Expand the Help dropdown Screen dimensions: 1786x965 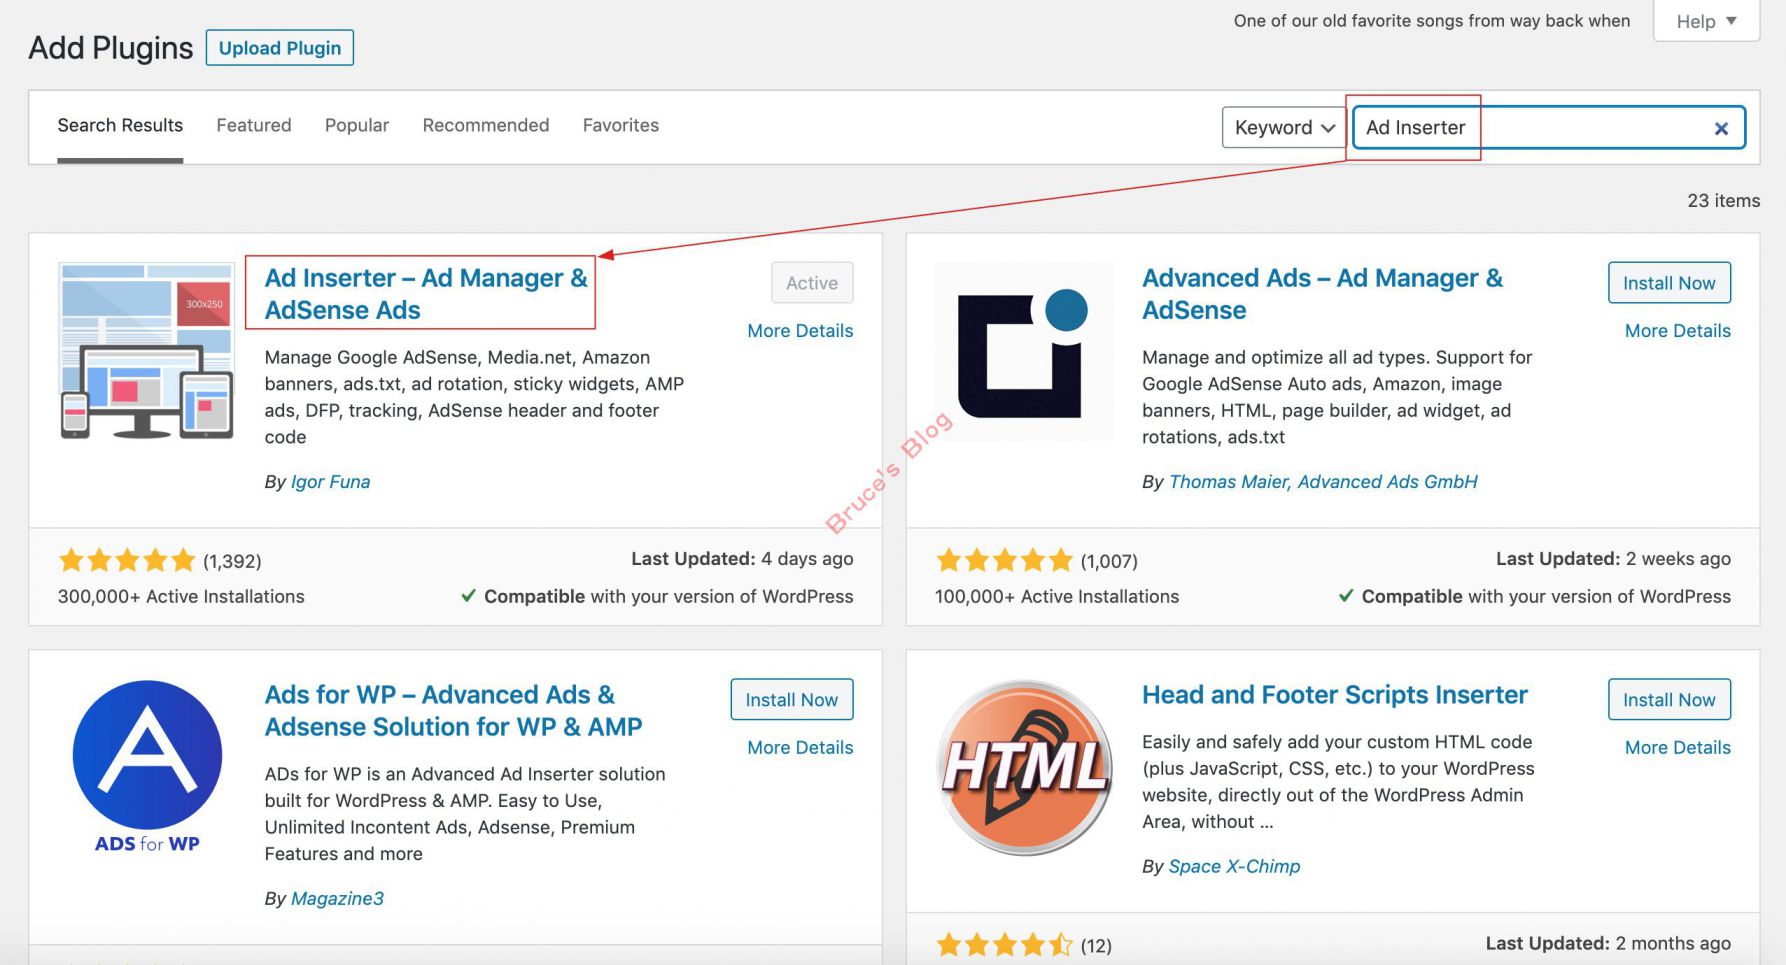pos(1706,21)
